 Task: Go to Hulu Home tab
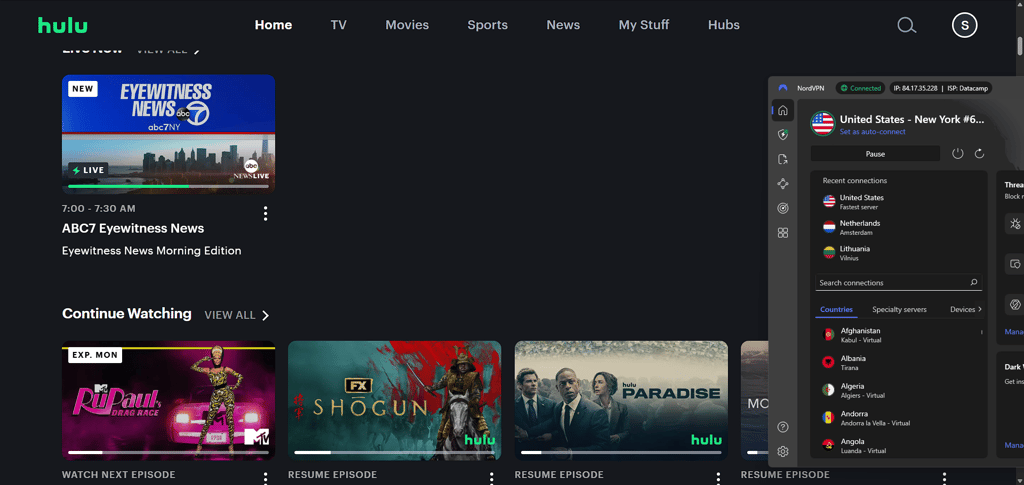pyautogui.click(x=273, y=25)
